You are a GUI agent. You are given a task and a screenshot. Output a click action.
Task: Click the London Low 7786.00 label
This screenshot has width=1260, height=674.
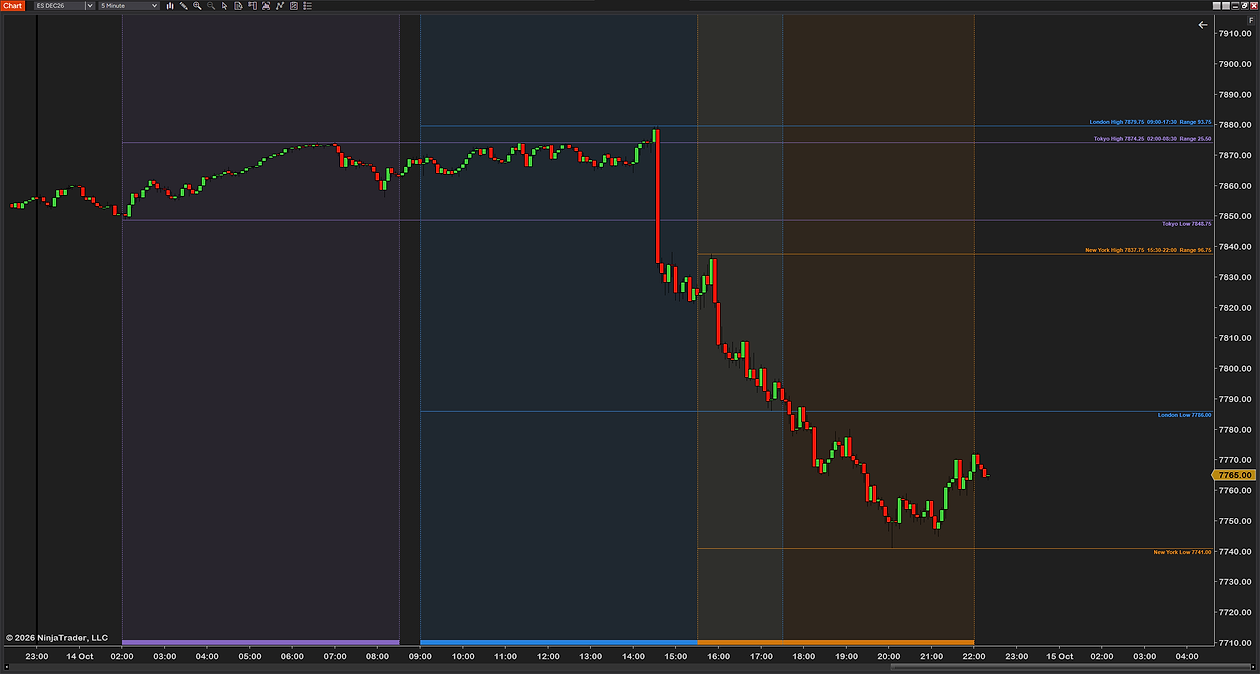click(x=1184, y=415)
